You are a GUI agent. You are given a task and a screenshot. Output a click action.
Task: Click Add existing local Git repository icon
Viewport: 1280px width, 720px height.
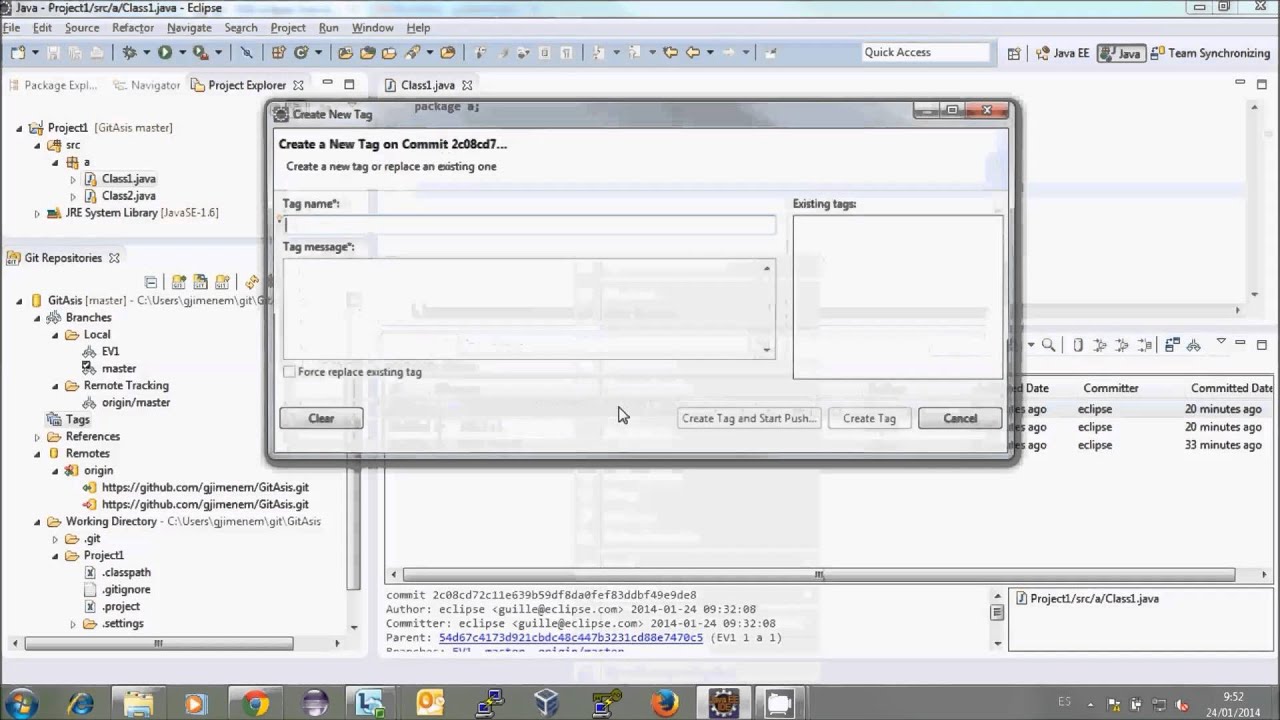[179, 283]
